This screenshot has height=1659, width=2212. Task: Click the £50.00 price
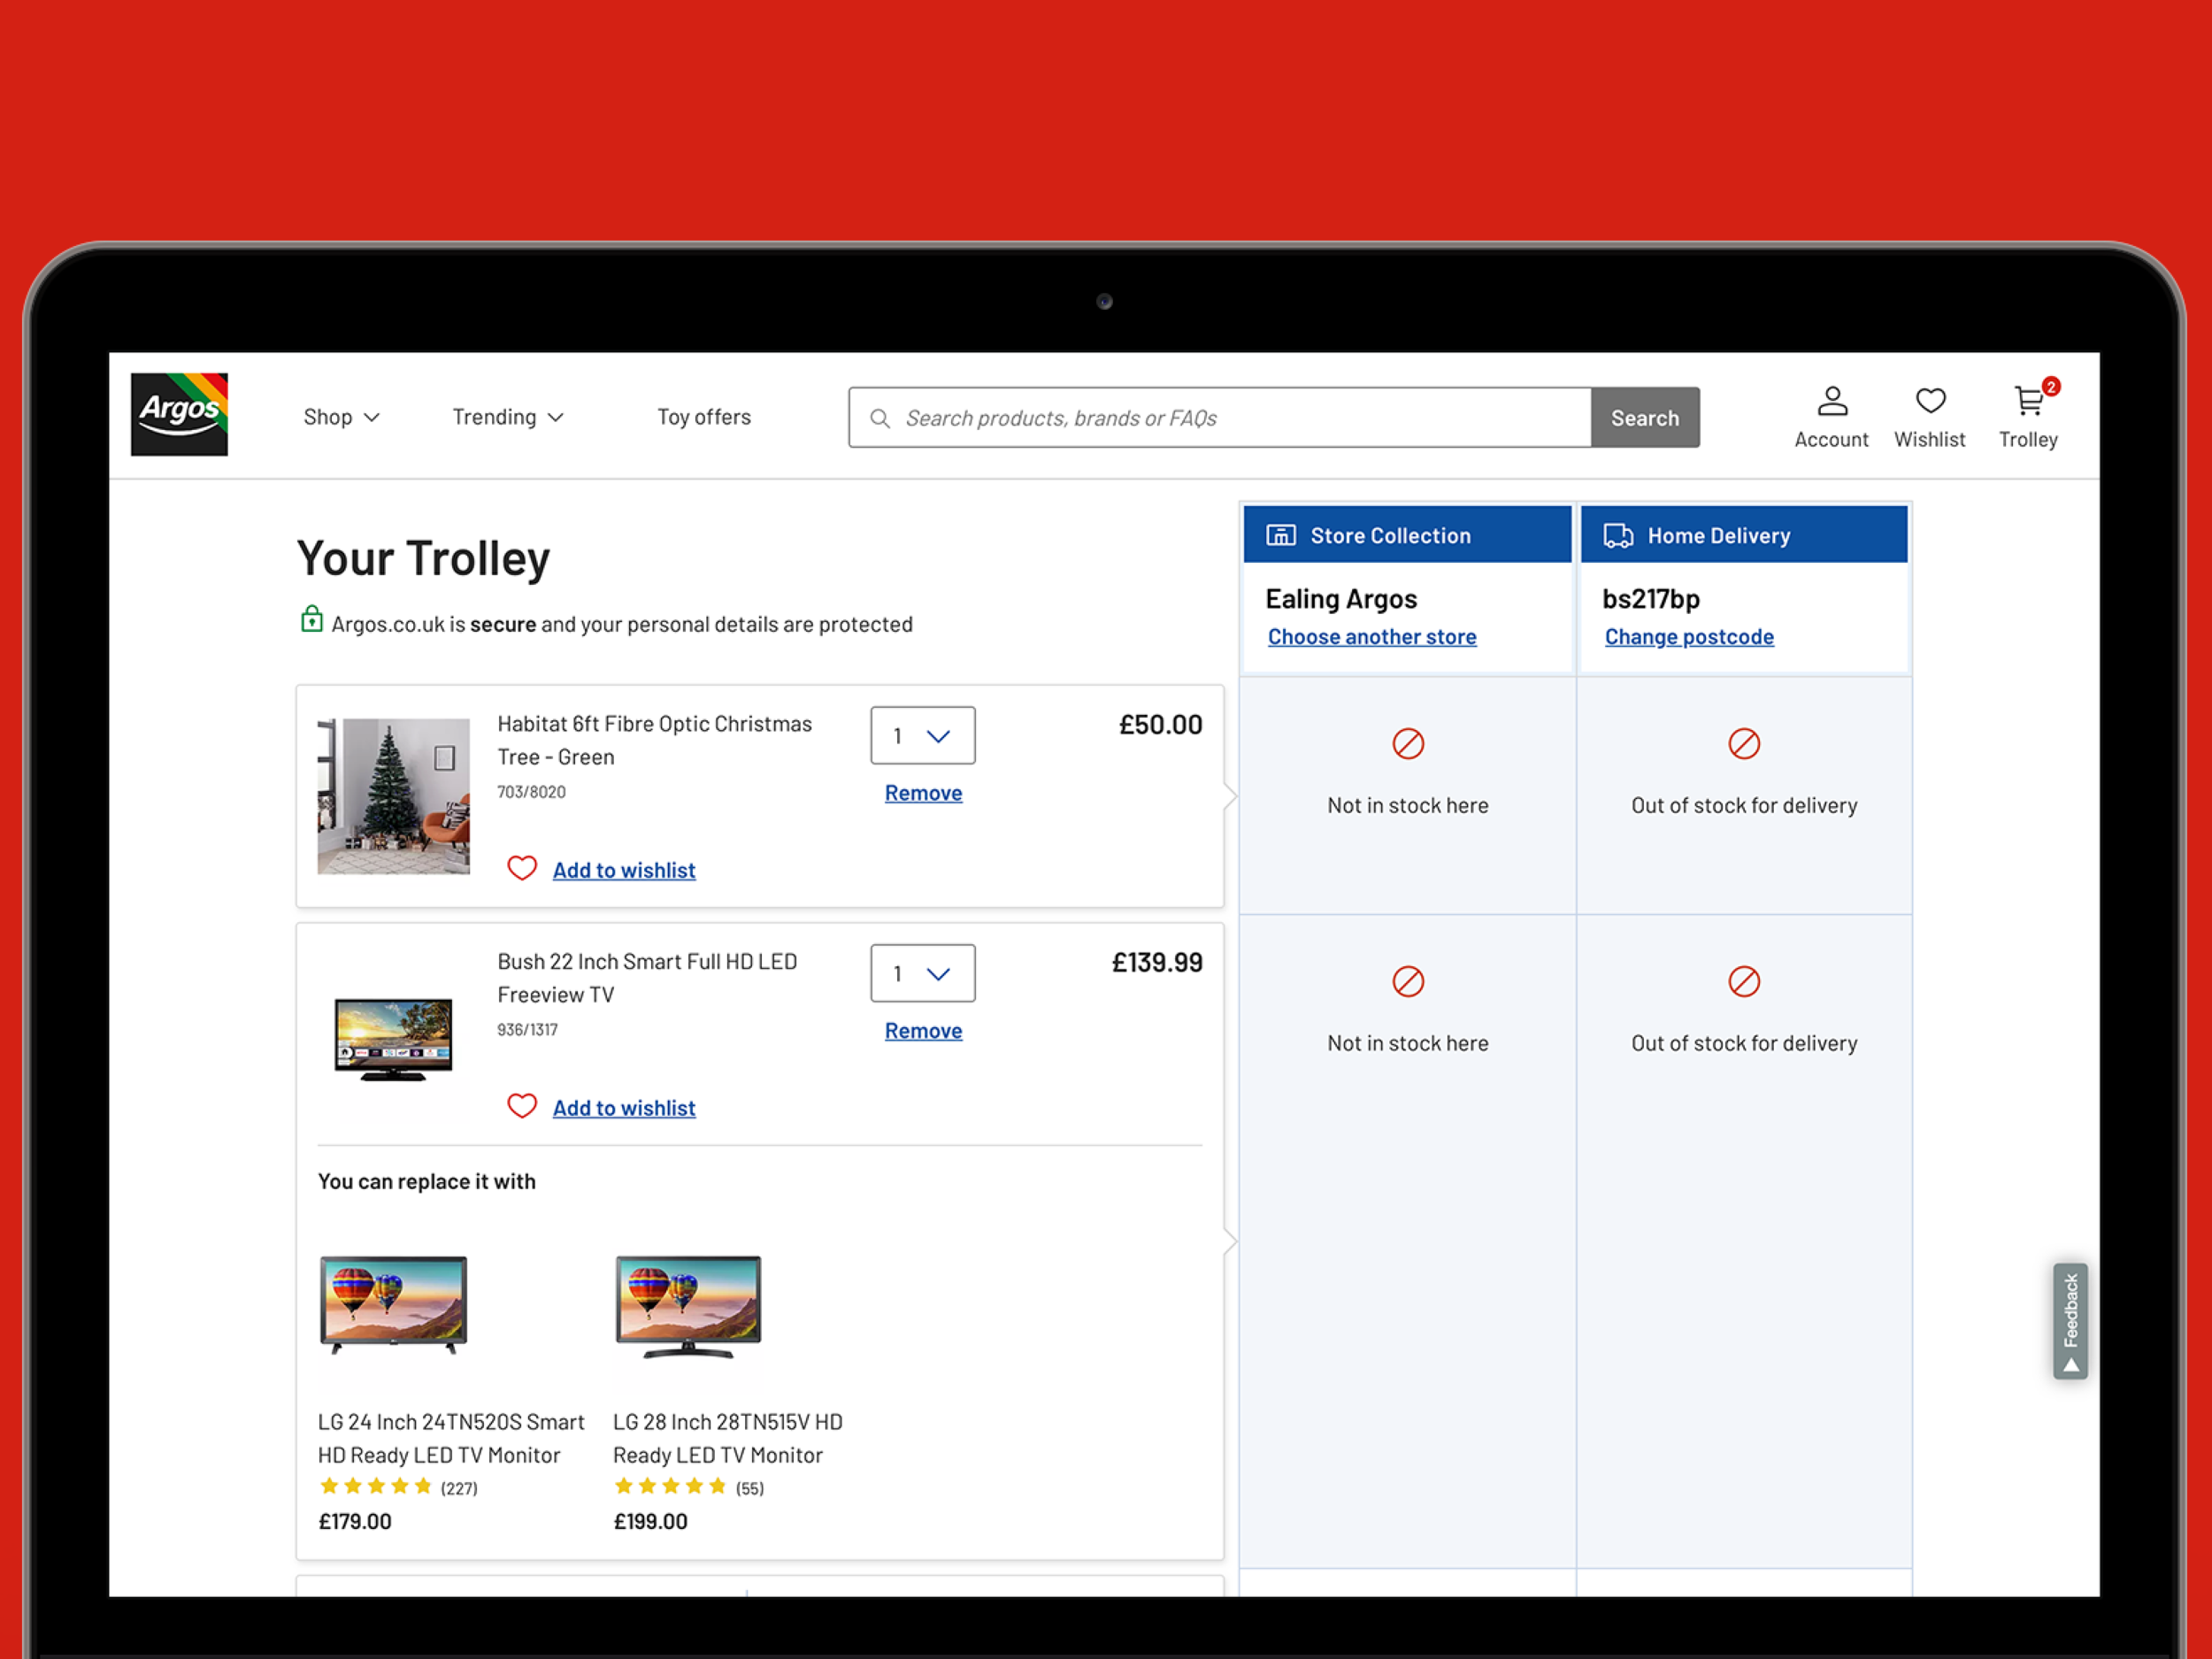tap(1160, 725)
